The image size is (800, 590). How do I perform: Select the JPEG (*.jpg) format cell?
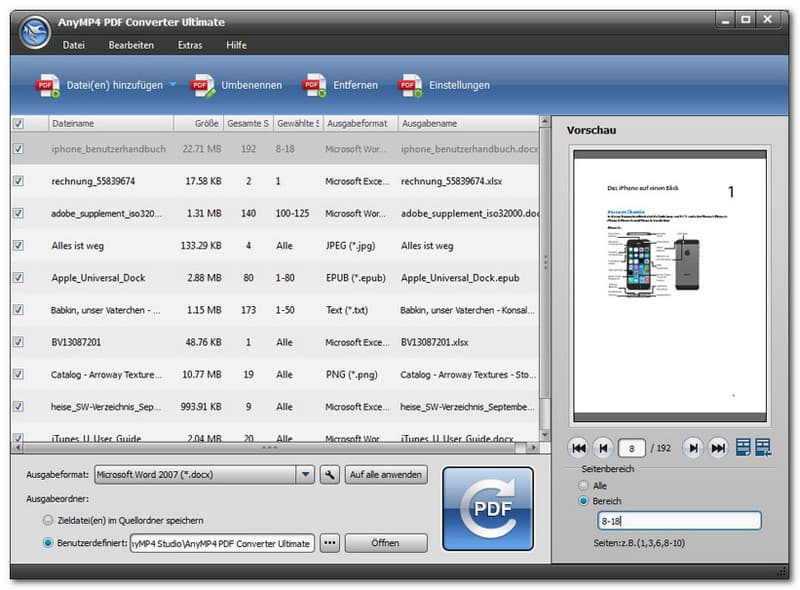[x=351, y=245]
